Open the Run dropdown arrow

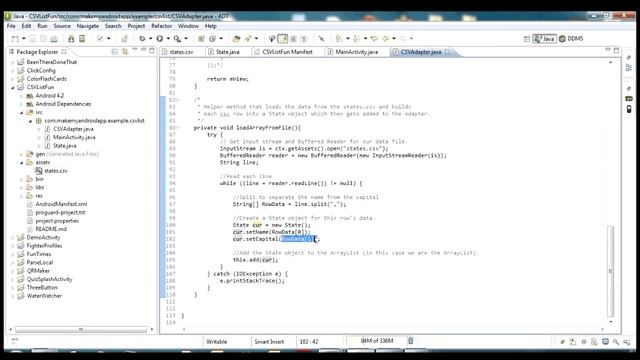[x=168, y=39]
